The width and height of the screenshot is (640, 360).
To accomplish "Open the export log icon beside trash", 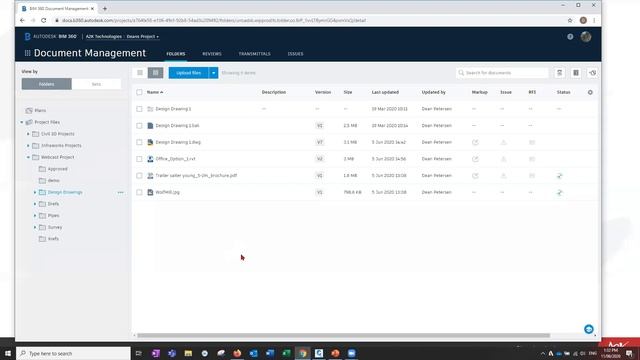I will 576,73.
